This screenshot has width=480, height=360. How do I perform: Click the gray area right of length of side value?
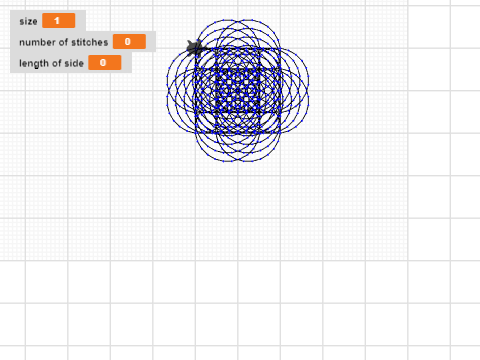coord(126,63)
